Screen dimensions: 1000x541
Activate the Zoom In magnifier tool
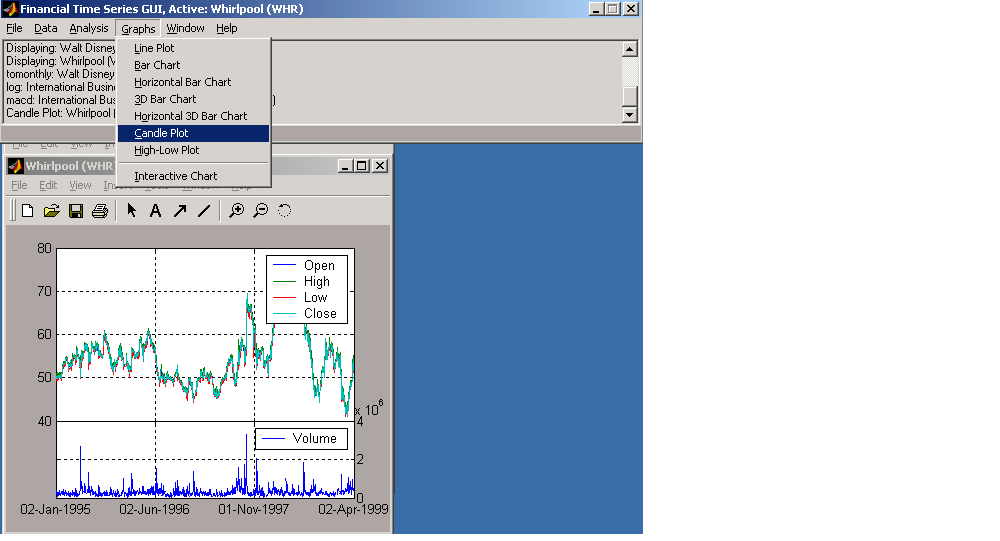point(237,211)
